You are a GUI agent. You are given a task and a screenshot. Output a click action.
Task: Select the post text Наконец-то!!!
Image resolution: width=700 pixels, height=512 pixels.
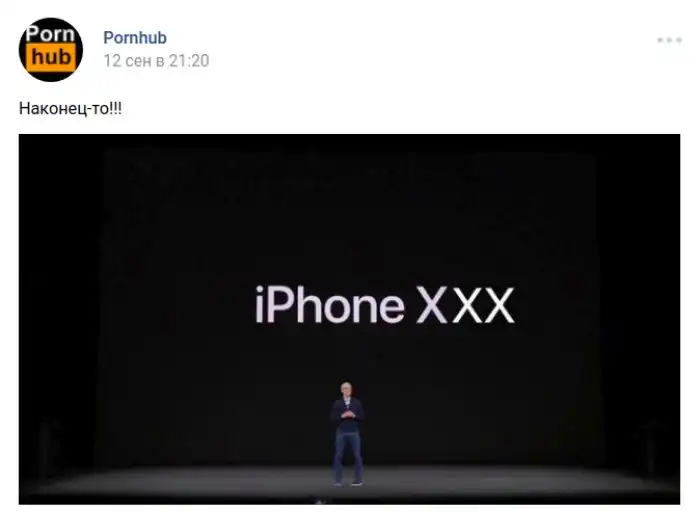click(70, 108)
